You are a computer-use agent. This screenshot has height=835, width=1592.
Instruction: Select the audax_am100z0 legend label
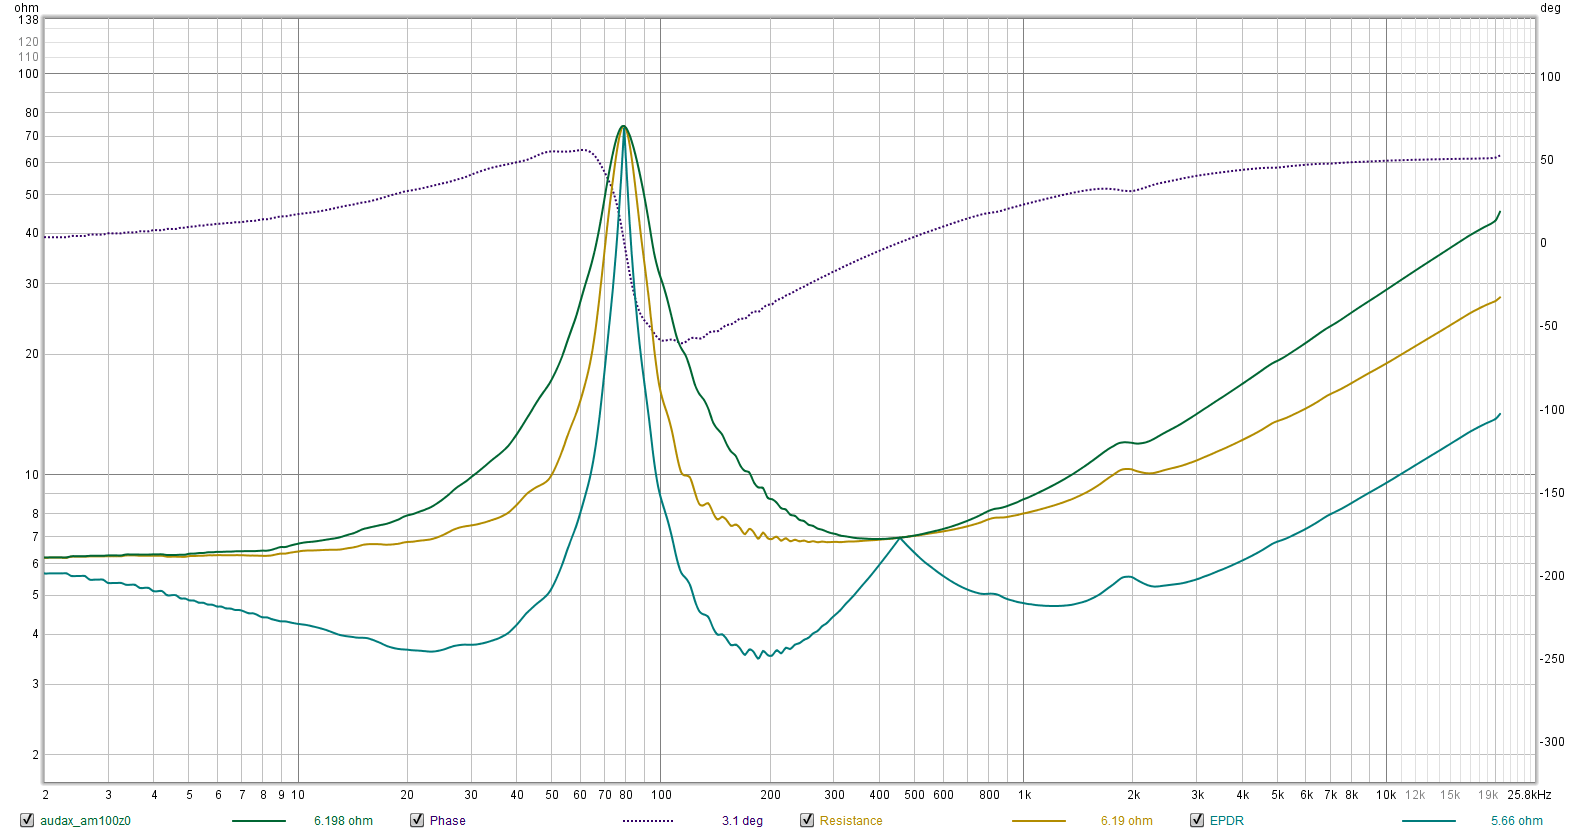[85, 821]
